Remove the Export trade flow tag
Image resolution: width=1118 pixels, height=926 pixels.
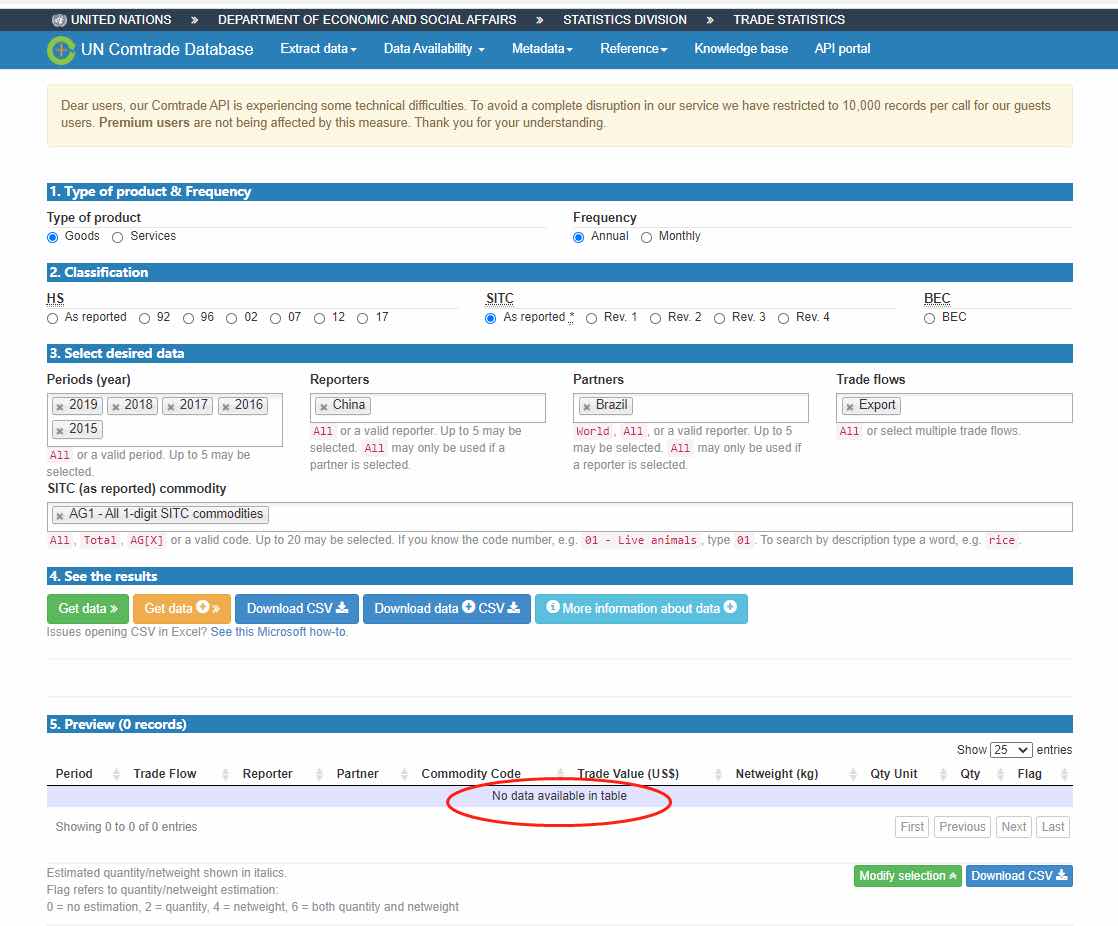(x=850, y=406)
